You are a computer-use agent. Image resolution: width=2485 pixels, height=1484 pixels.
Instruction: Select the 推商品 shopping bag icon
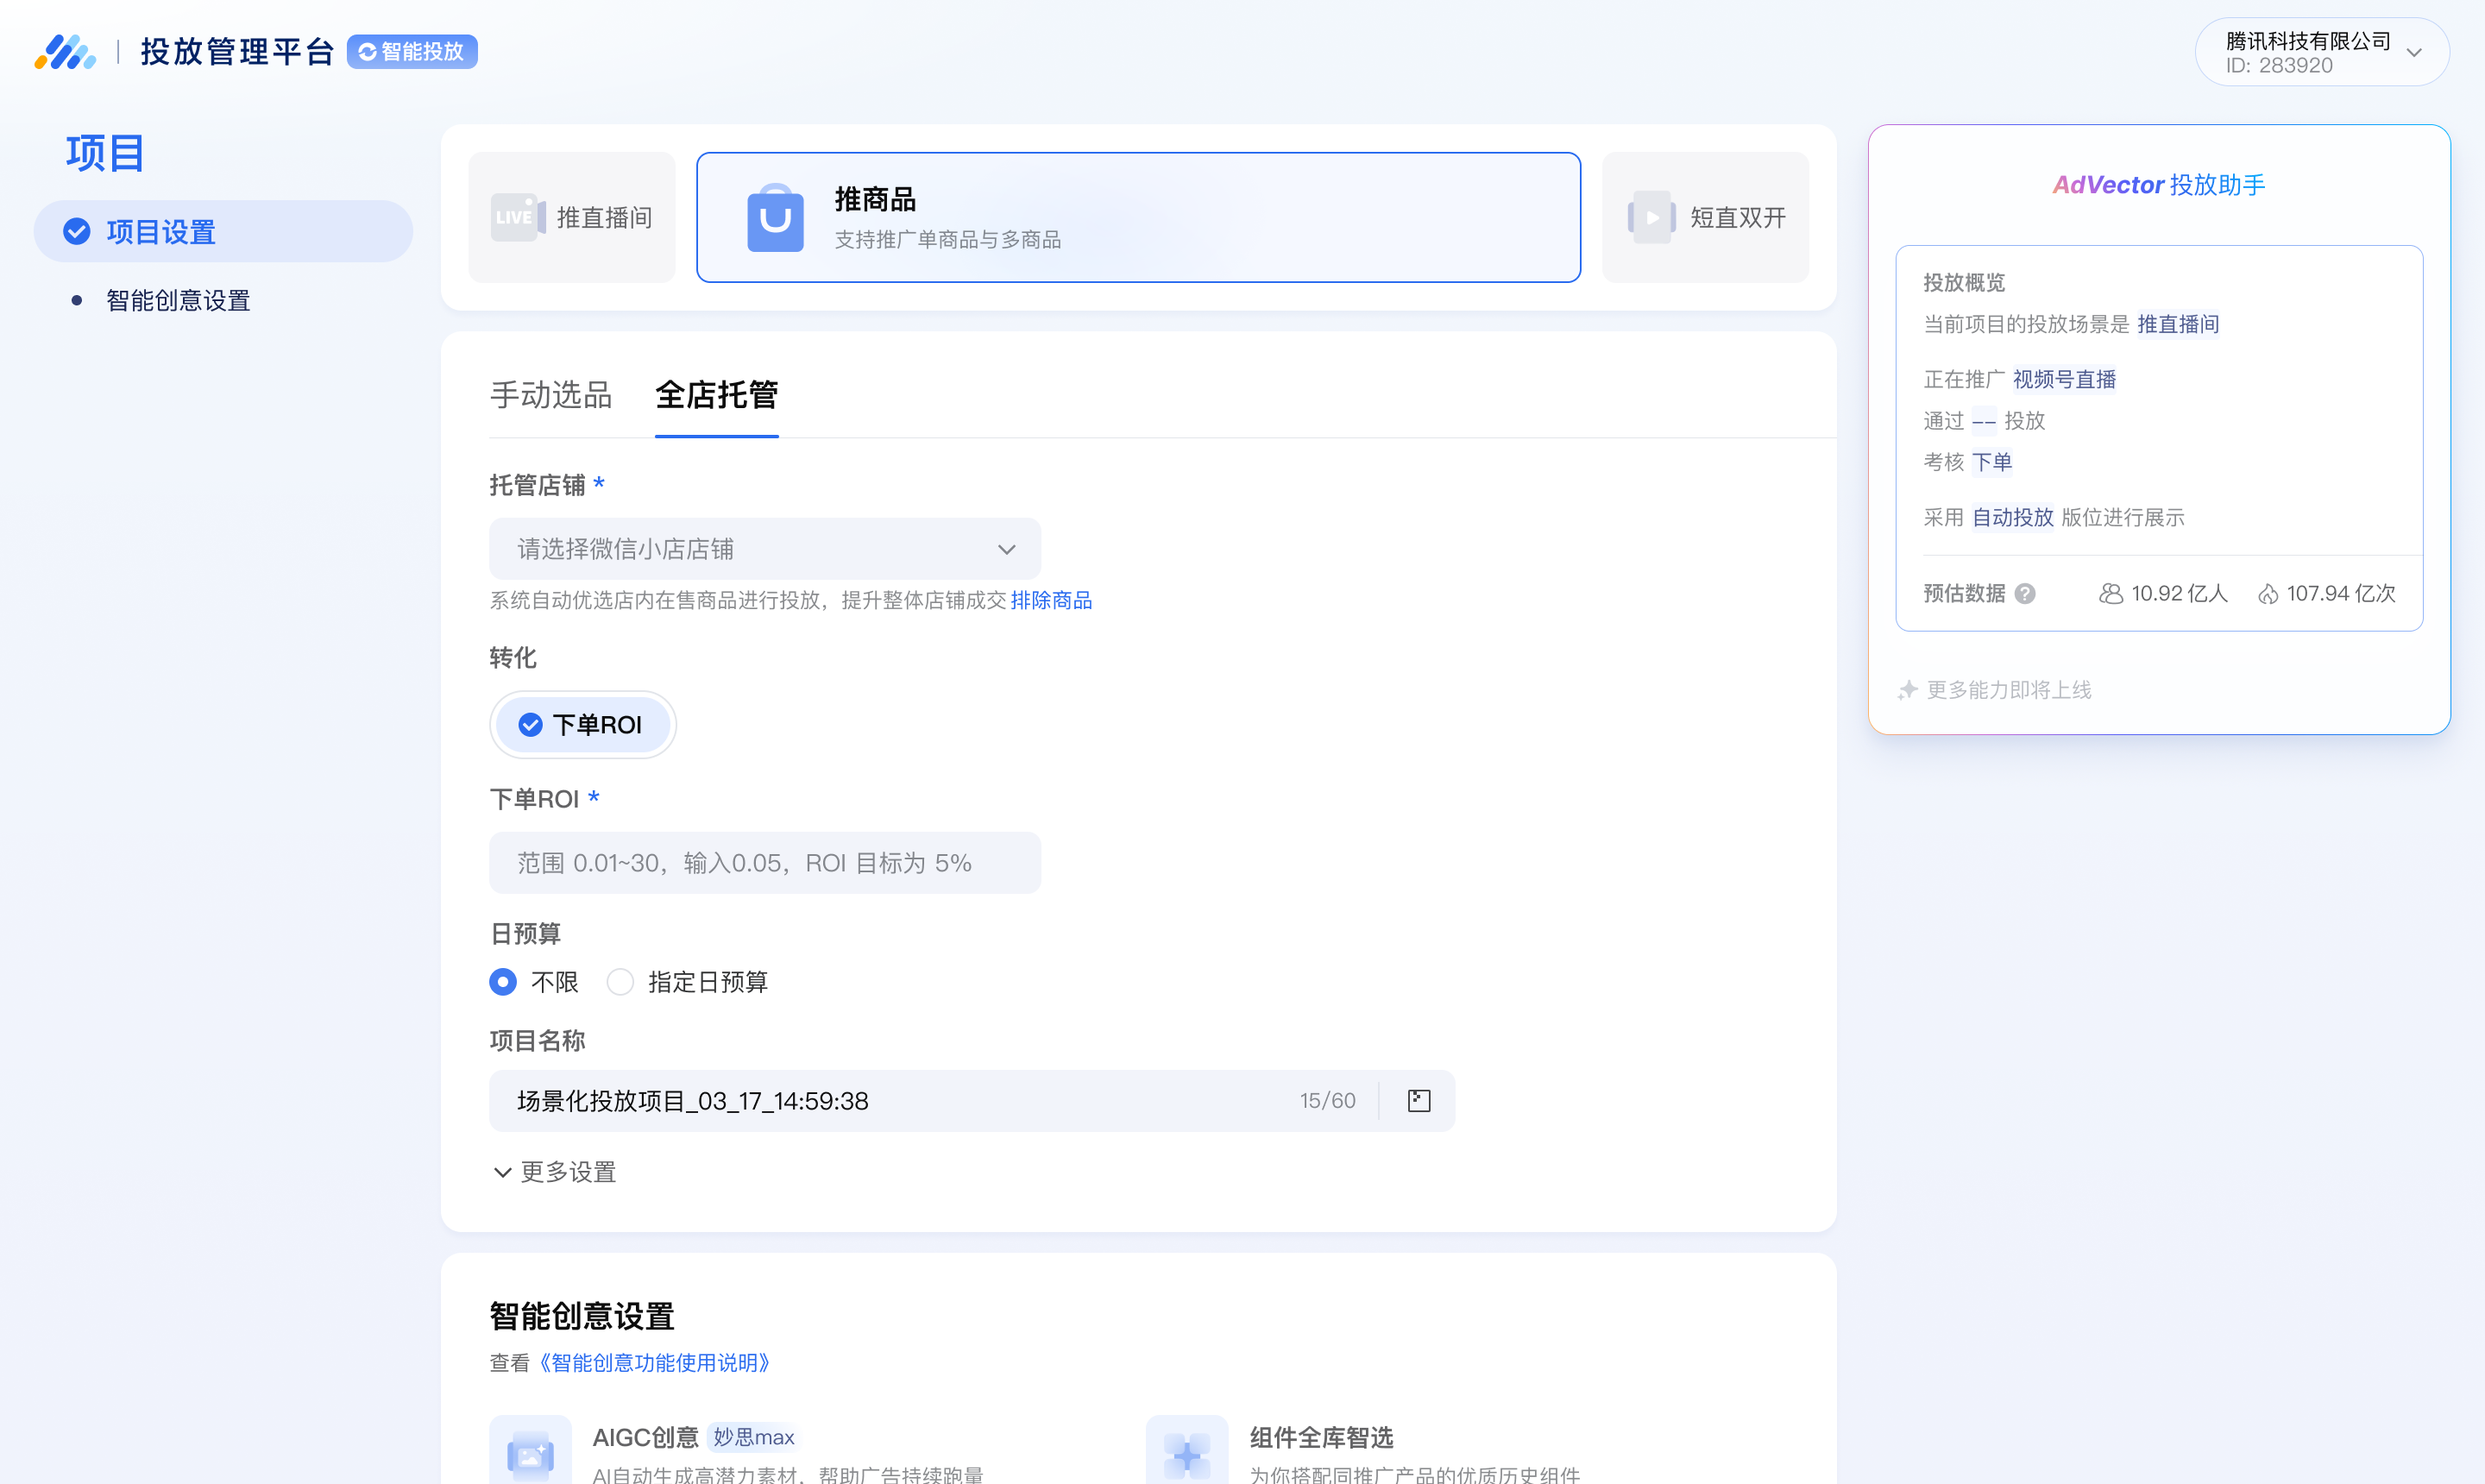pos(776,216)
